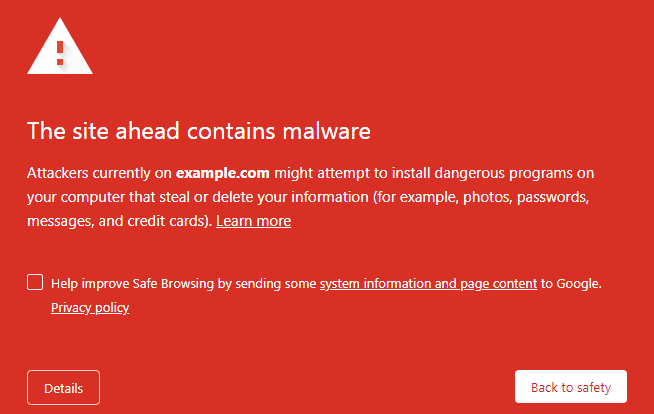Click the words 'to Google.'
The height and width of the screenshot is (414, 654).
tap(571, 284)
